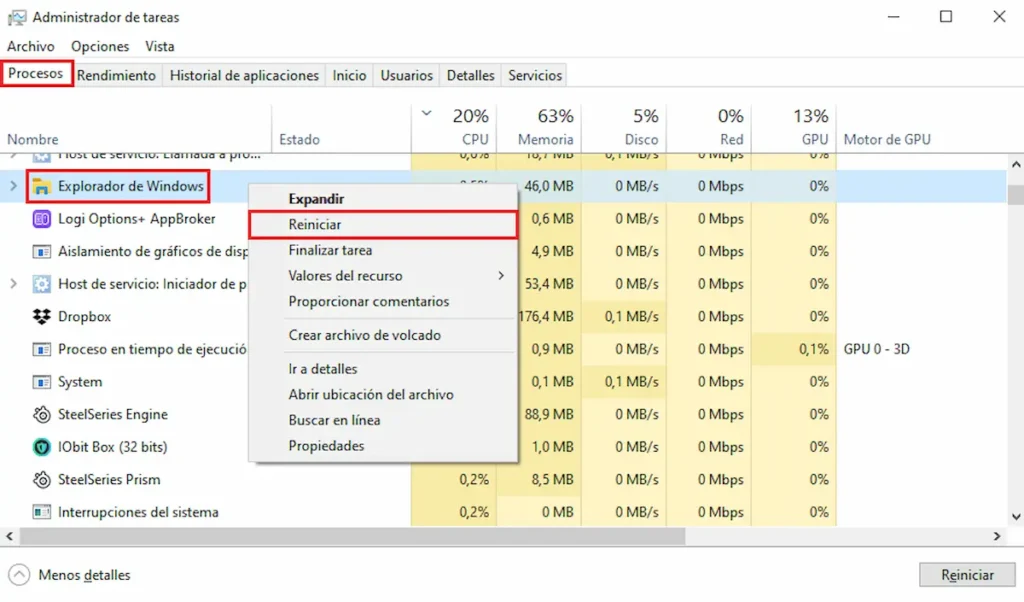The height and width of the screenshot is (602, 1024).
Task: Select Abrir ubicación del archivo
Action: pos(383,394)
